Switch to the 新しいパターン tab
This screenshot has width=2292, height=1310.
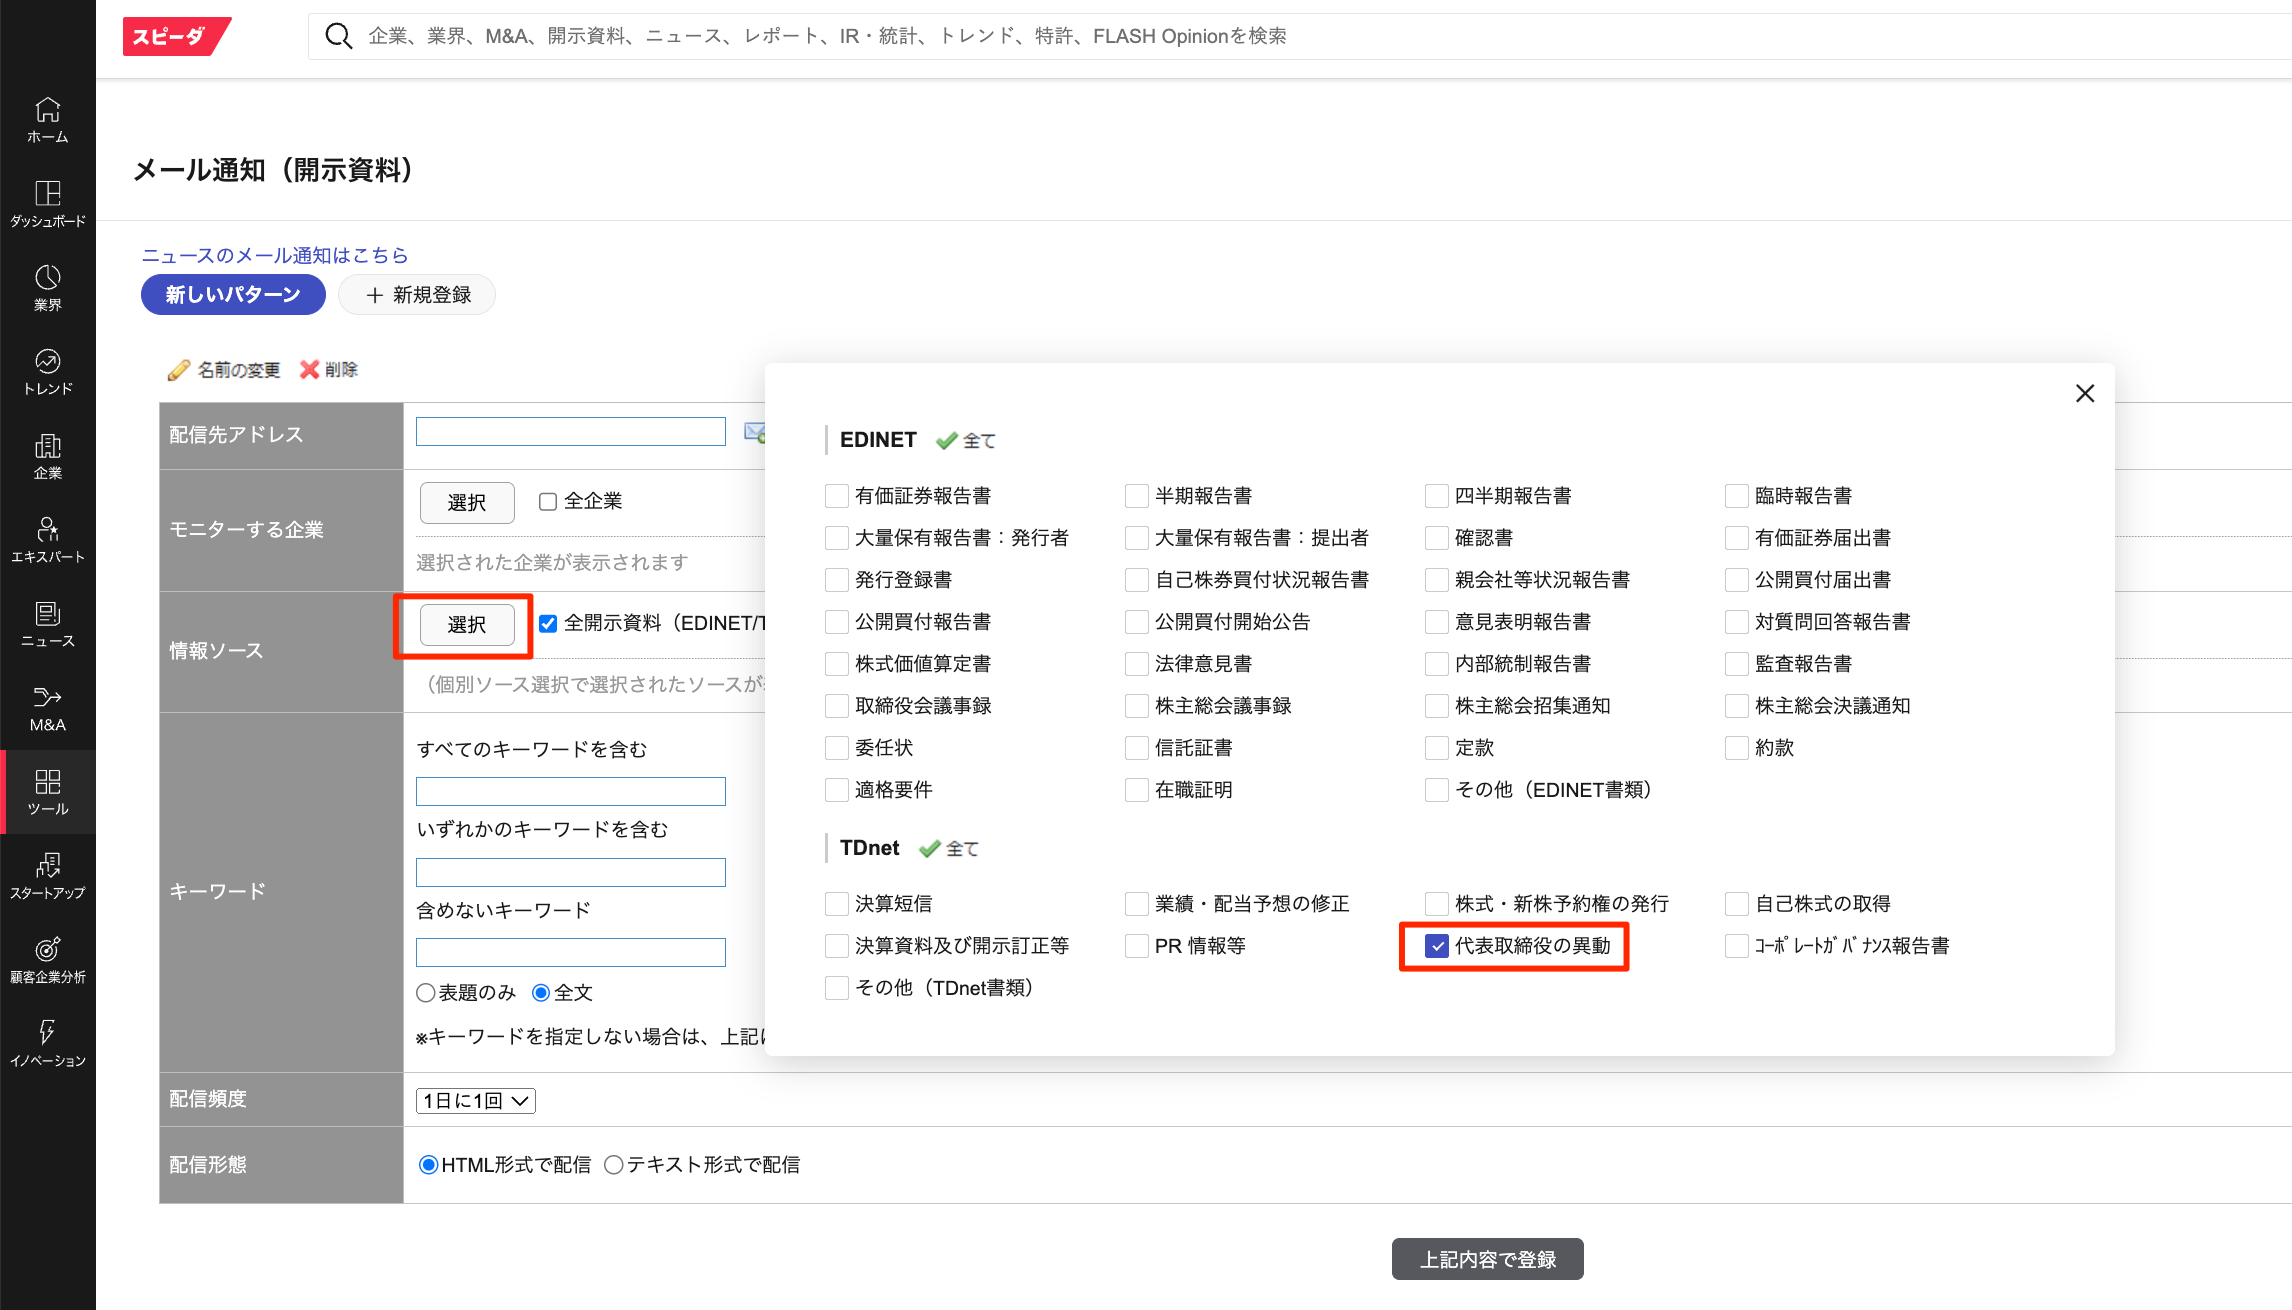(x=233, y=295)
